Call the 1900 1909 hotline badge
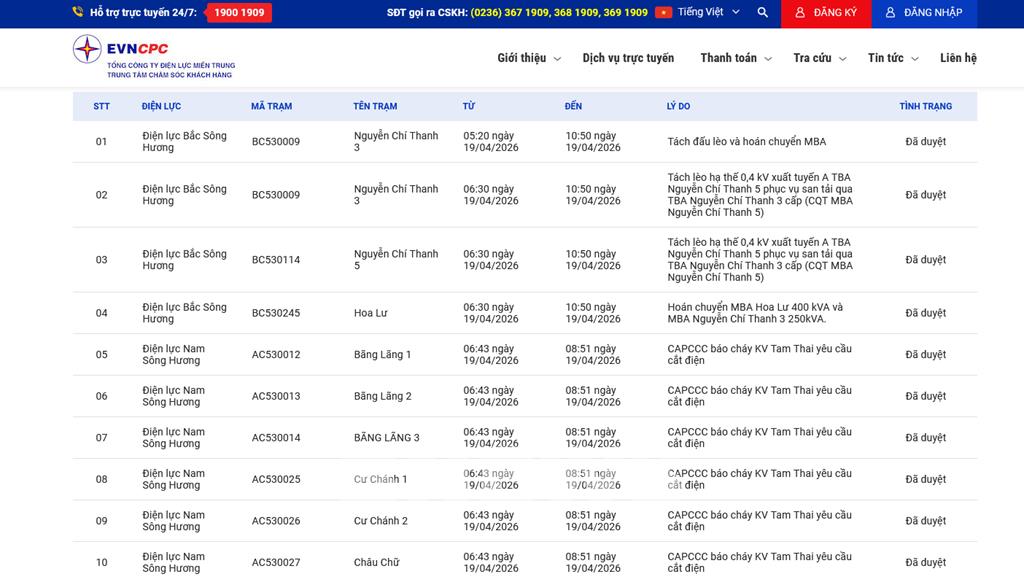 click(x=239, y=13)
